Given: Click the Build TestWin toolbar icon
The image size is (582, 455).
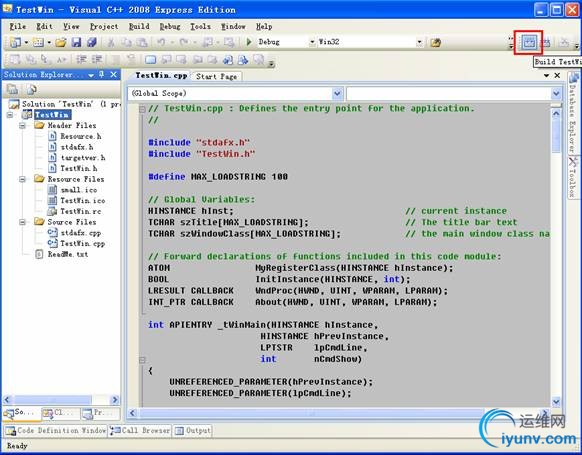Looking at the screenshot, I should pos(529,42).
